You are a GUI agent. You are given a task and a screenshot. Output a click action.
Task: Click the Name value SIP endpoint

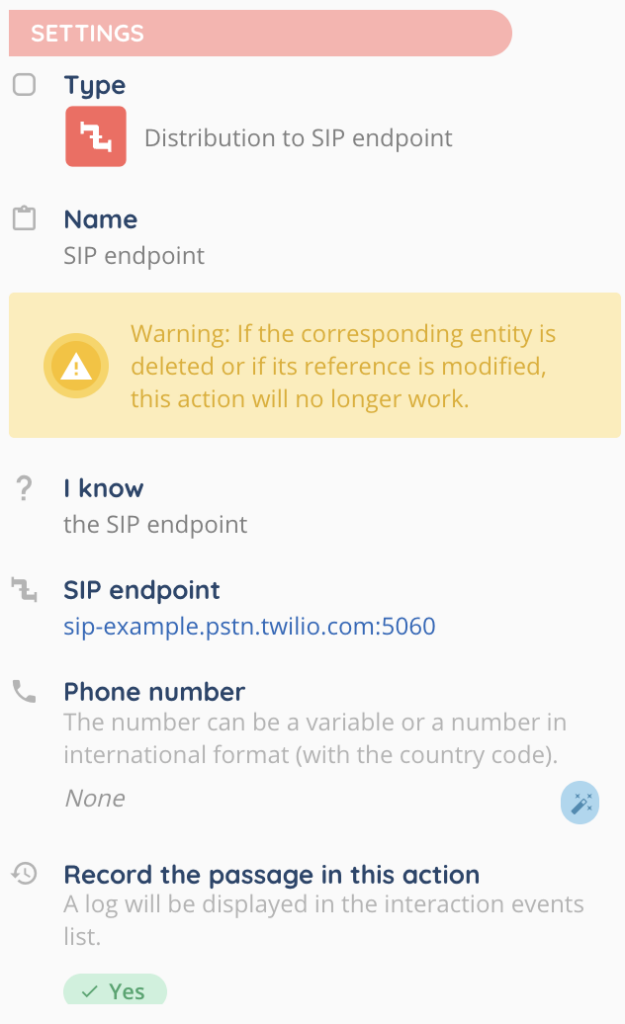click(134, 255)
